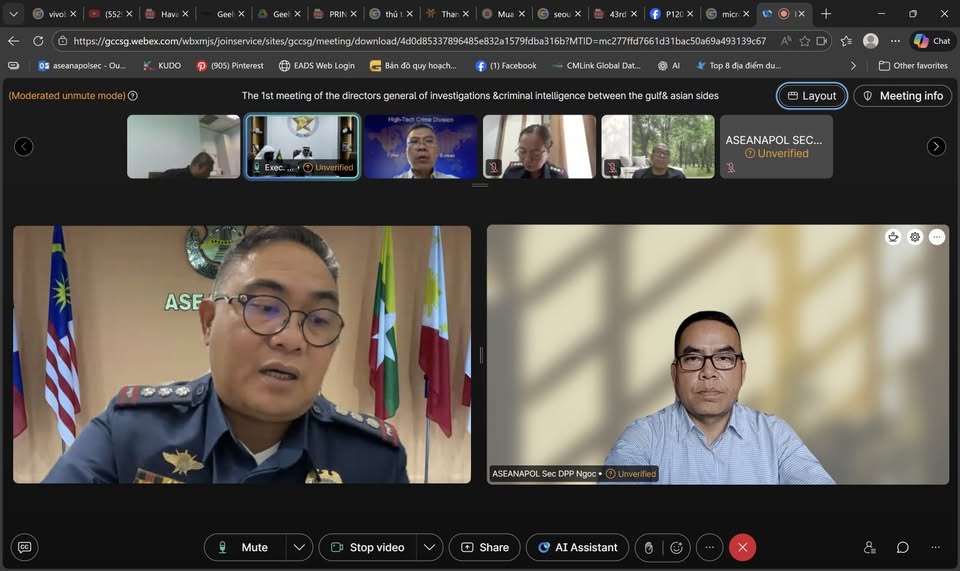Click the Share screen button

click(x=484, y=547)
